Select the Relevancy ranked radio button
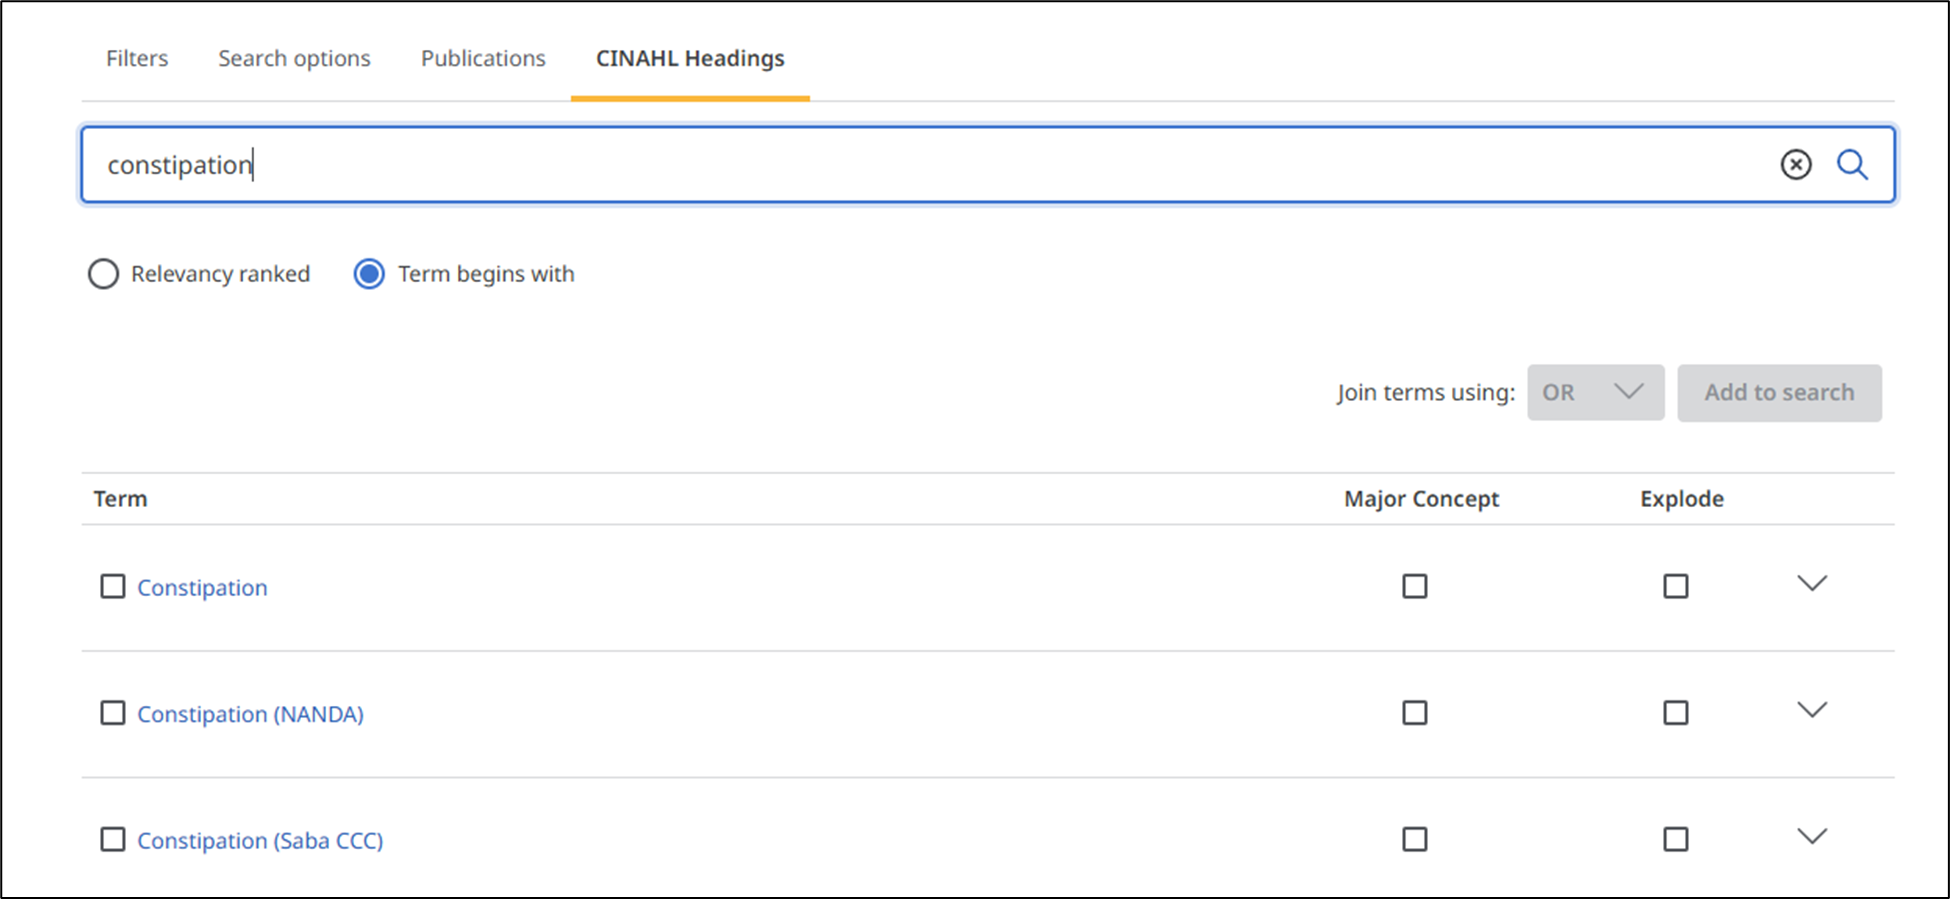Screen dimensions: 1950x899 [103, 274]
